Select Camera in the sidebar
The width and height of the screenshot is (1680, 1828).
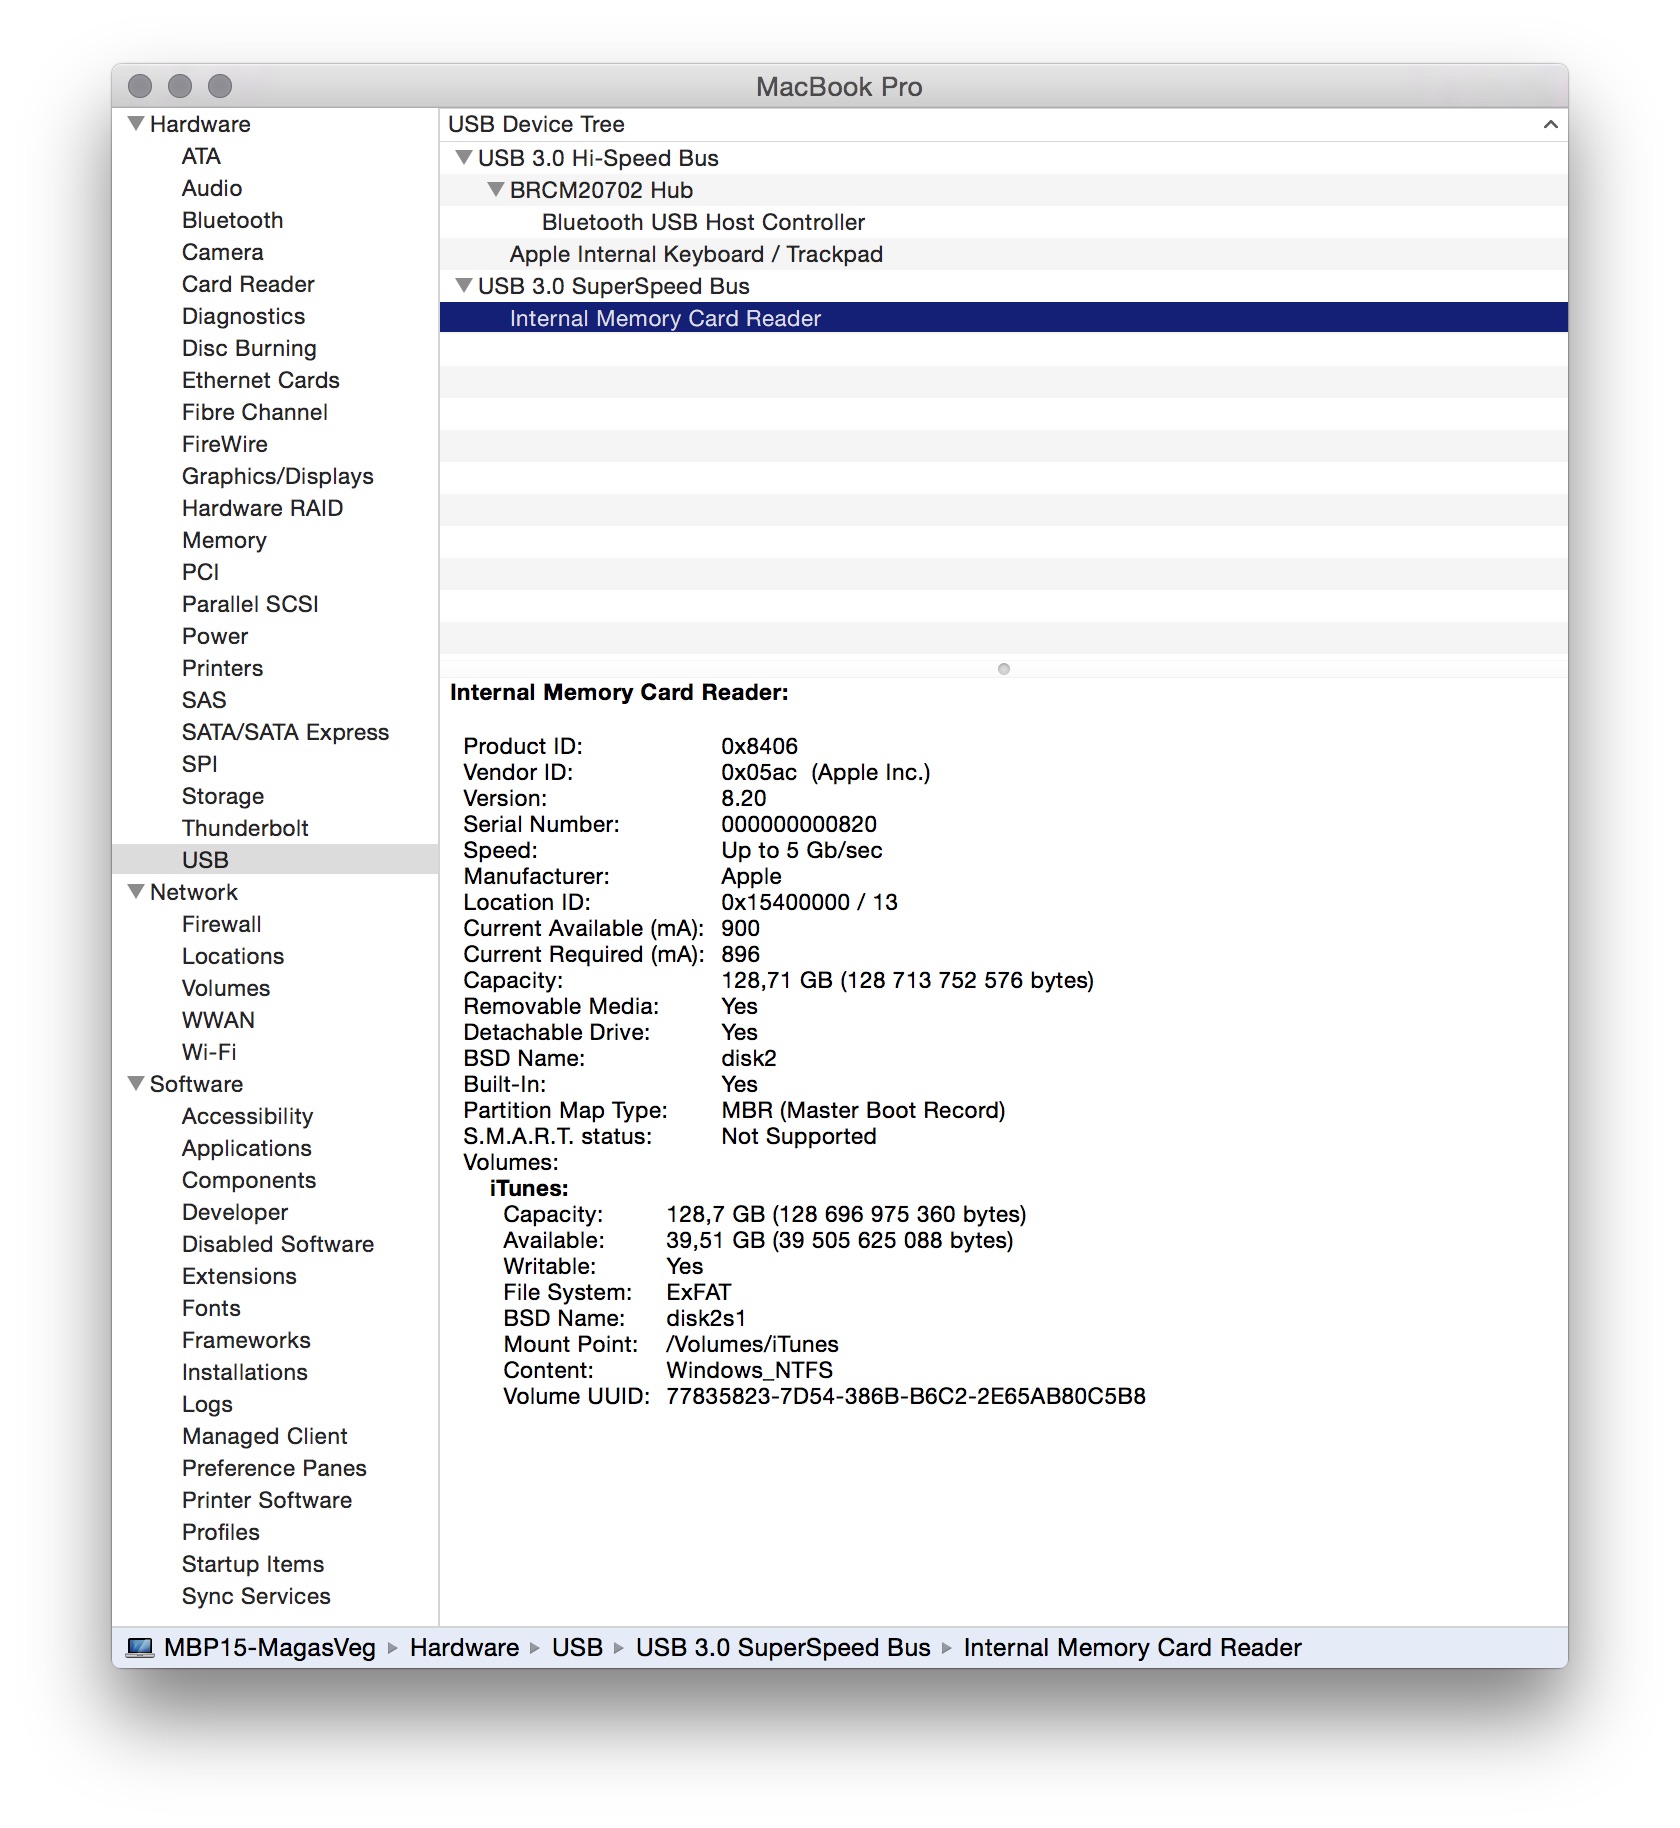(222, 252)
